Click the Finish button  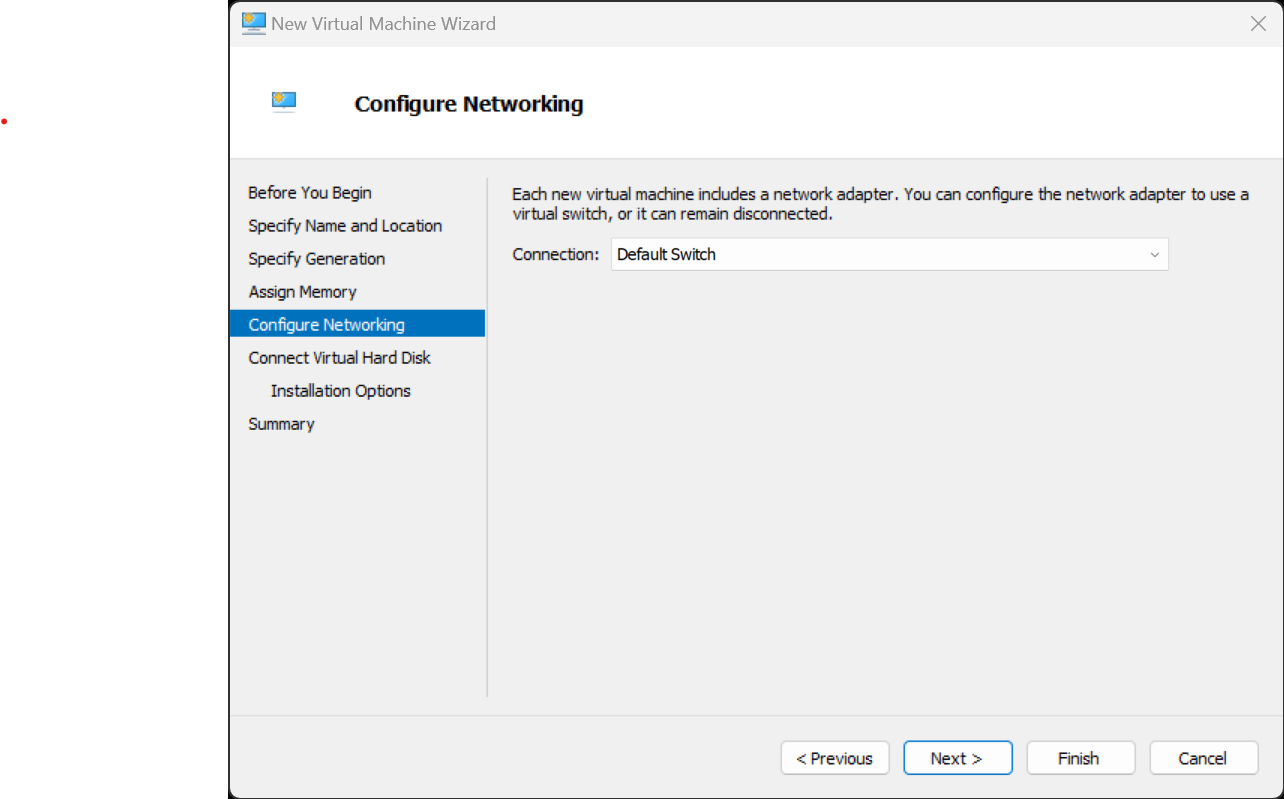(1081, 758)
